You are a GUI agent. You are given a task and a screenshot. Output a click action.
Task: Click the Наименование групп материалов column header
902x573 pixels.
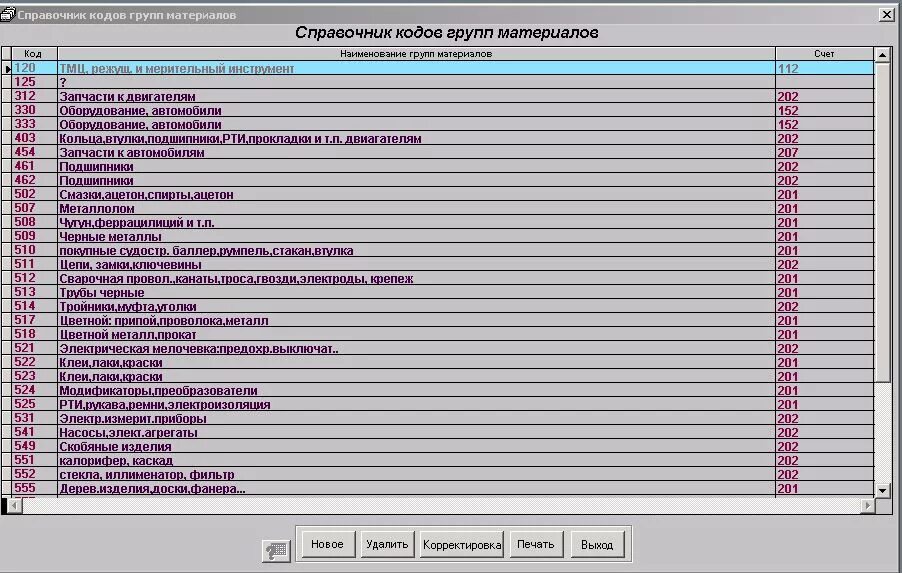pyautogui.click(x=416, y=54)
